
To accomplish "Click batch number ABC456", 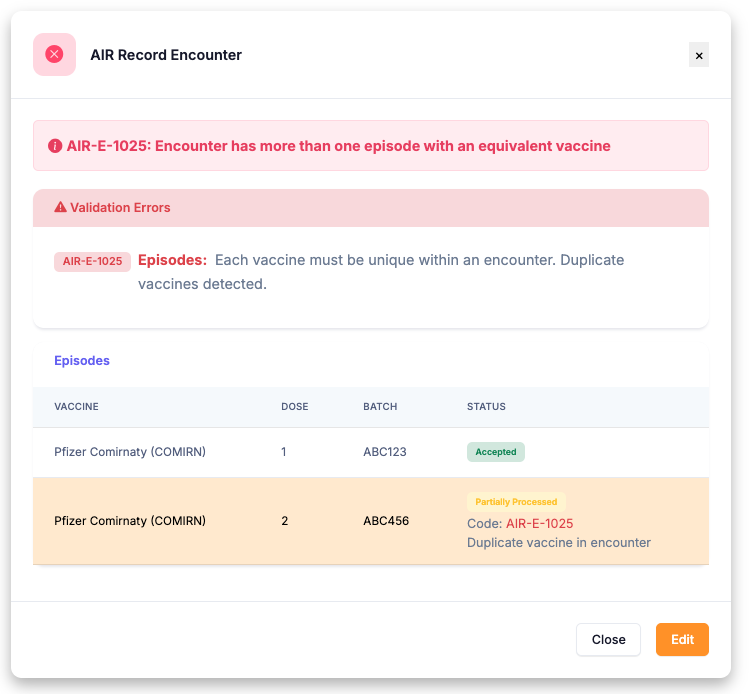I will (x=386, y=521).
